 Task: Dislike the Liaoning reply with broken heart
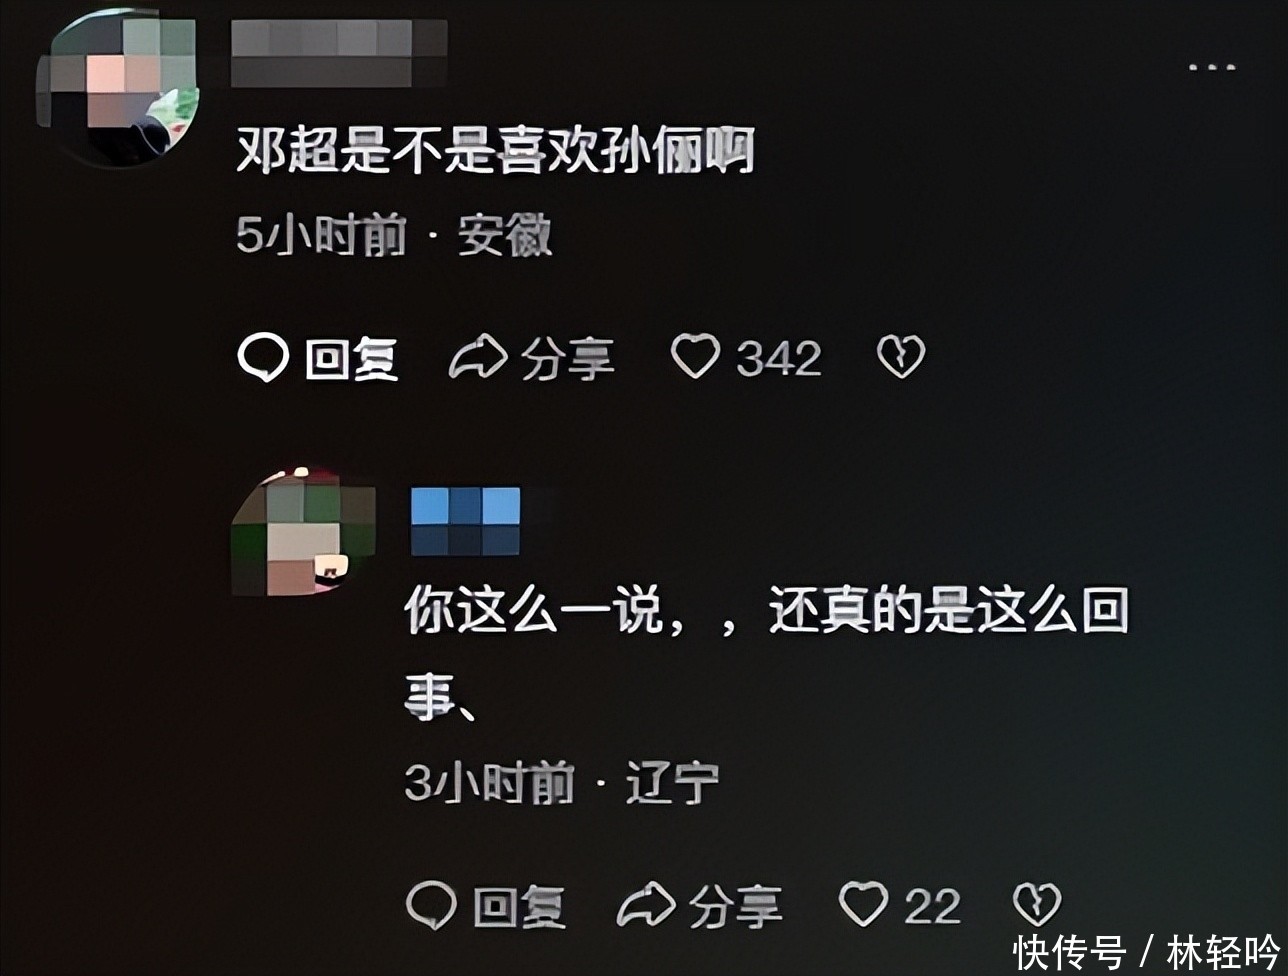point(1037,905)
